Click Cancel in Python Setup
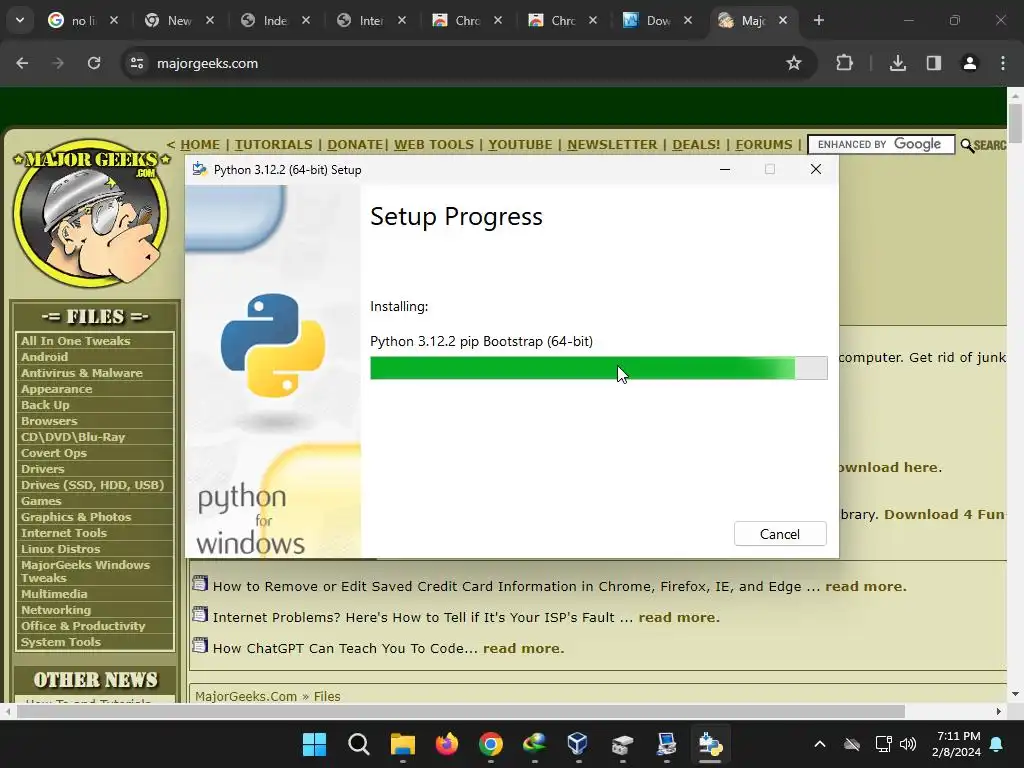 click(780, 534)
